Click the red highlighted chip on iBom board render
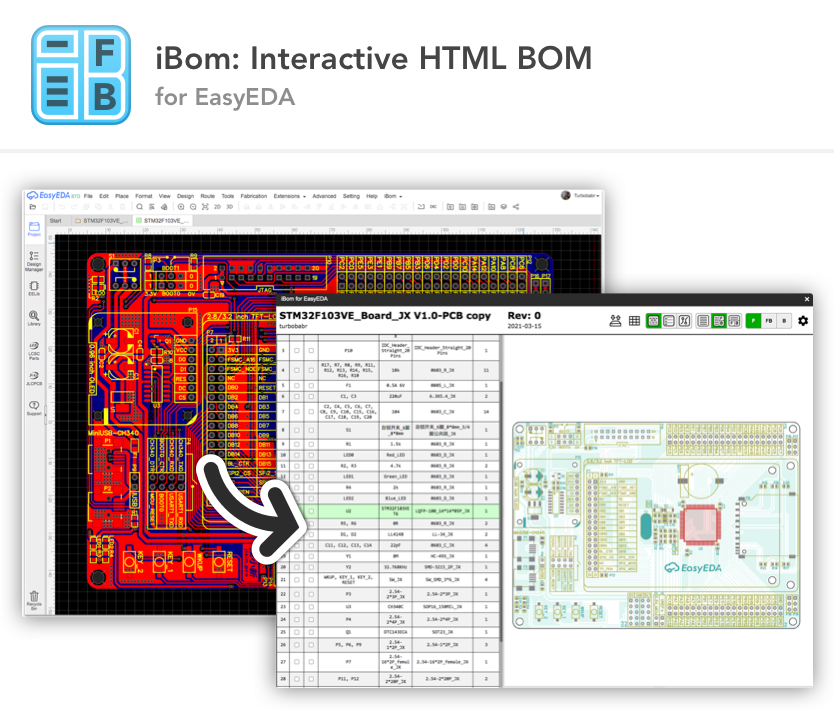Screen dimensions: 835x726 pos(699,524)
